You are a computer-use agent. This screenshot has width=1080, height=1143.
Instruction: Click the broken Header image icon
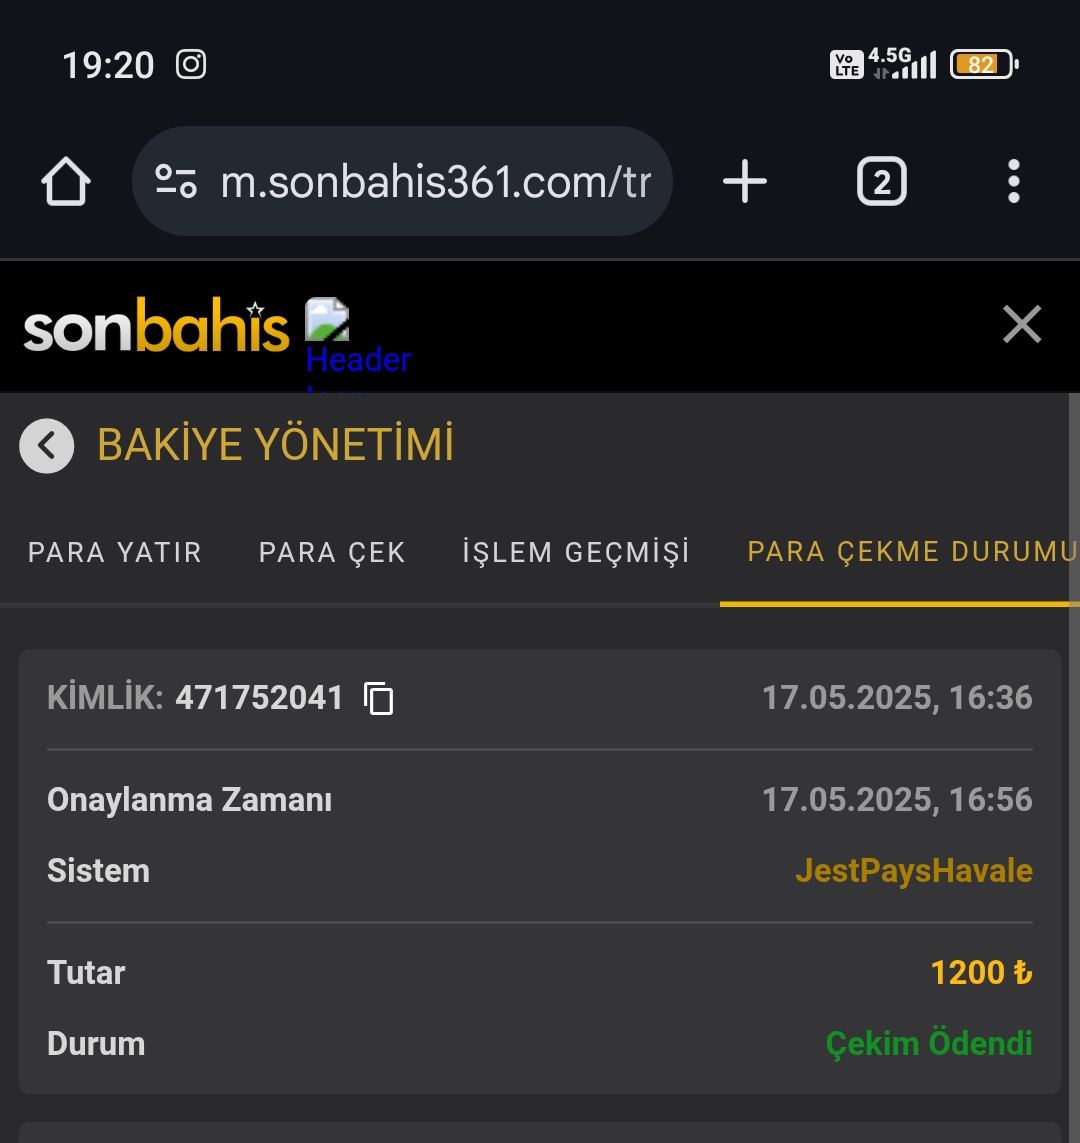pos(326,319)
